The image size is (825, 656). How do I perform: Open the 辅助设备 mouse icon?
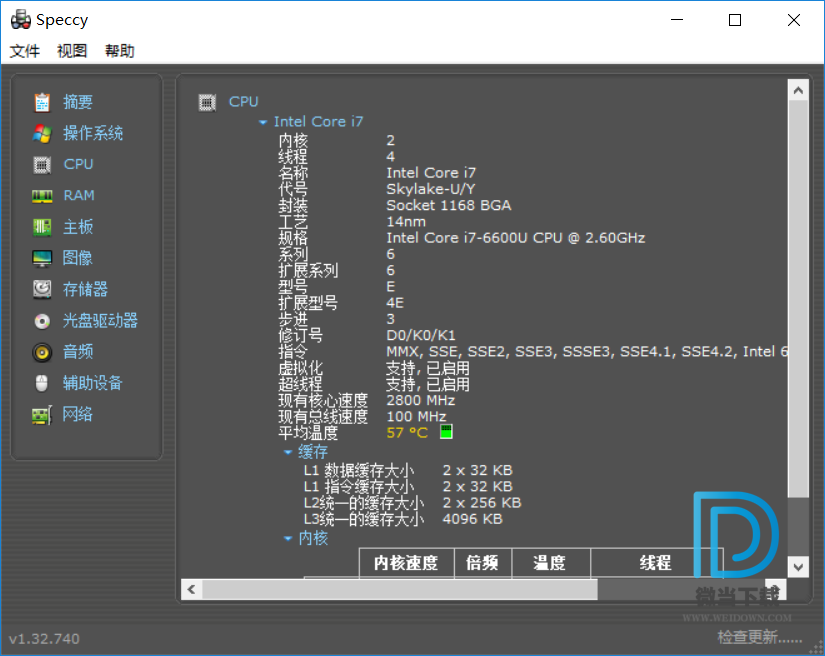coord(42,383)
